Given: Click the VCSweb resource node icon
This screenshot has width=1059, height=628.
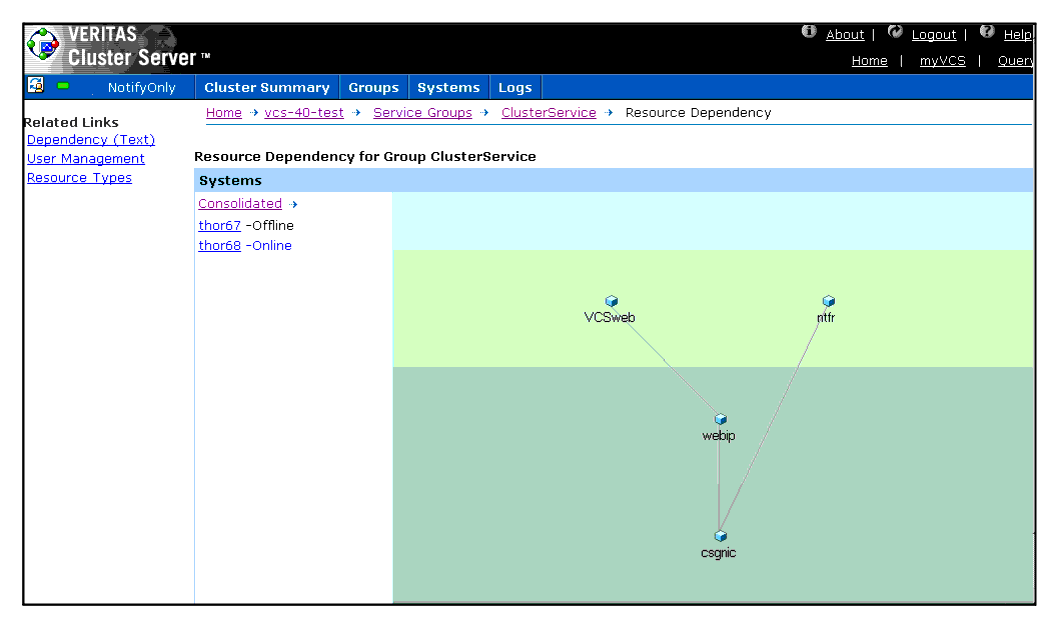Looking at the screenshot, I should tap(611, 301).
